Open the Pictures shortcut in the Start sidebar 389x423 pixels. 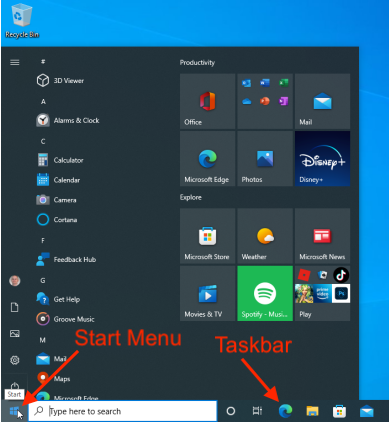[15, 334]
